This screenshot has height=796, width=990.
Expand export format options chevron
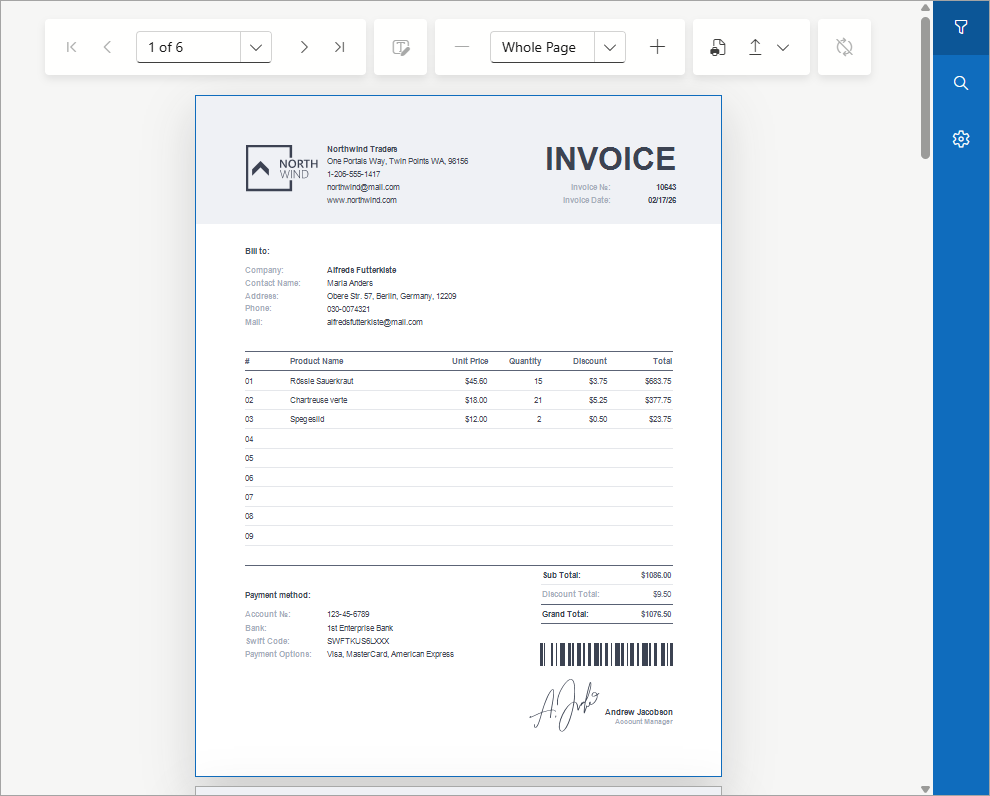point(783,47)
